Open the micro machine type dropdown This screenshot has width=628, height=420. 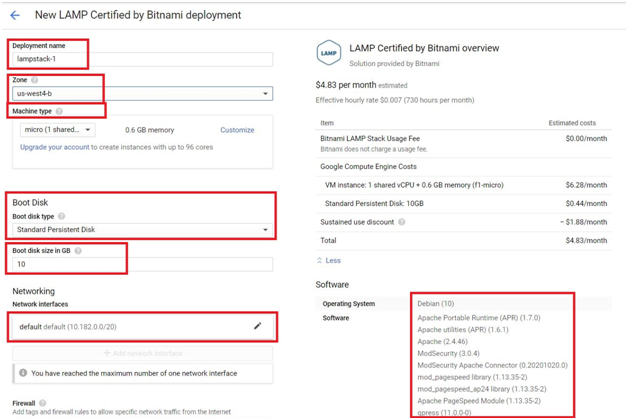coord(57,130)
